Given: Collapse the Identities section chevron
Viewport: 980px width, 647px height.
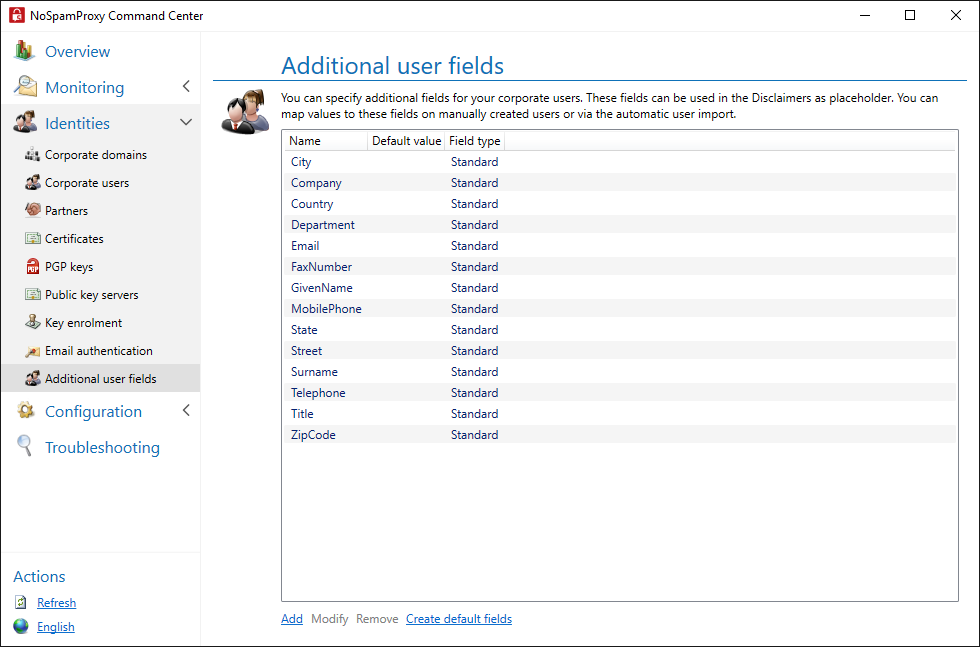Looking at the screenshot, I should coord(186,122).
